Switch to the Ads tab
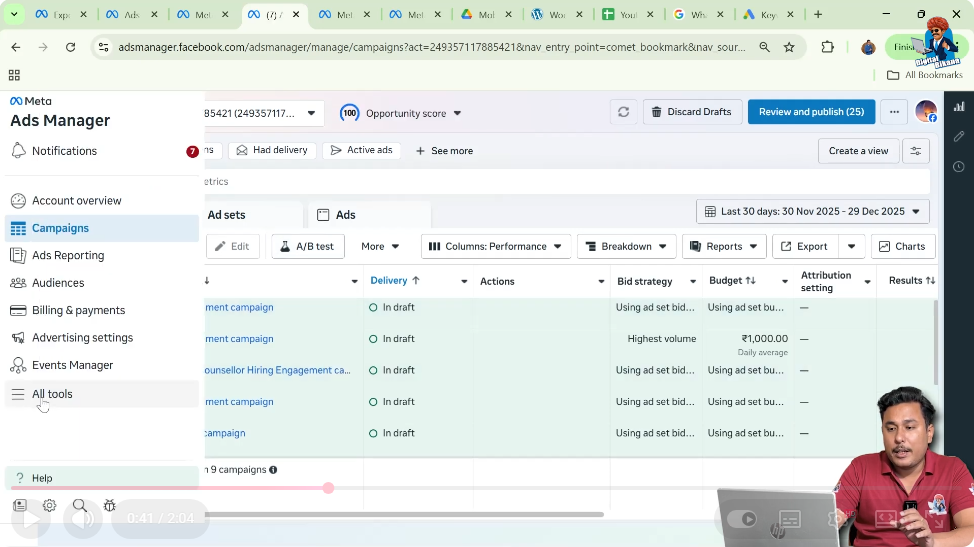 pos(345,215)
